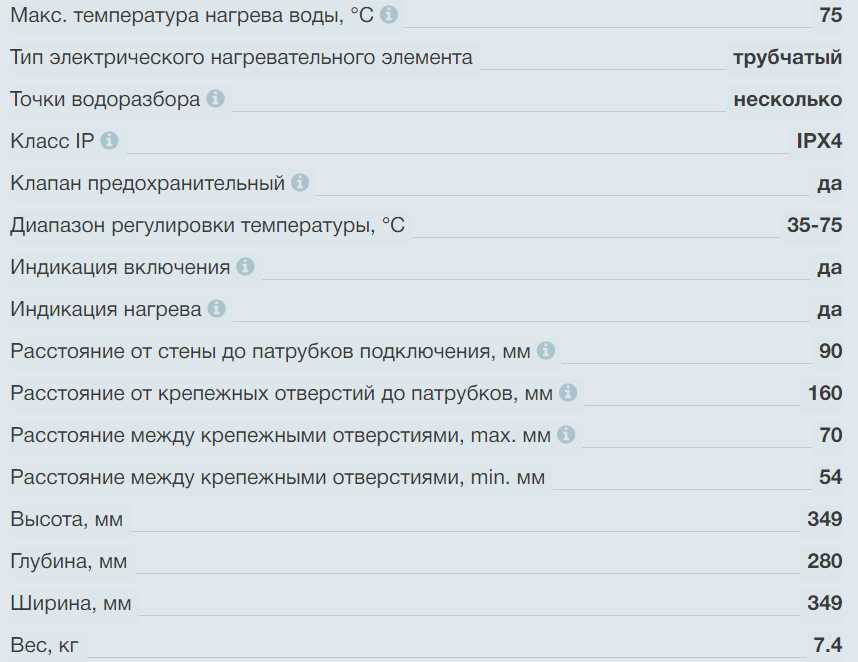Click the Тип электрического нагревательного элемента label

tap(241, 57)
